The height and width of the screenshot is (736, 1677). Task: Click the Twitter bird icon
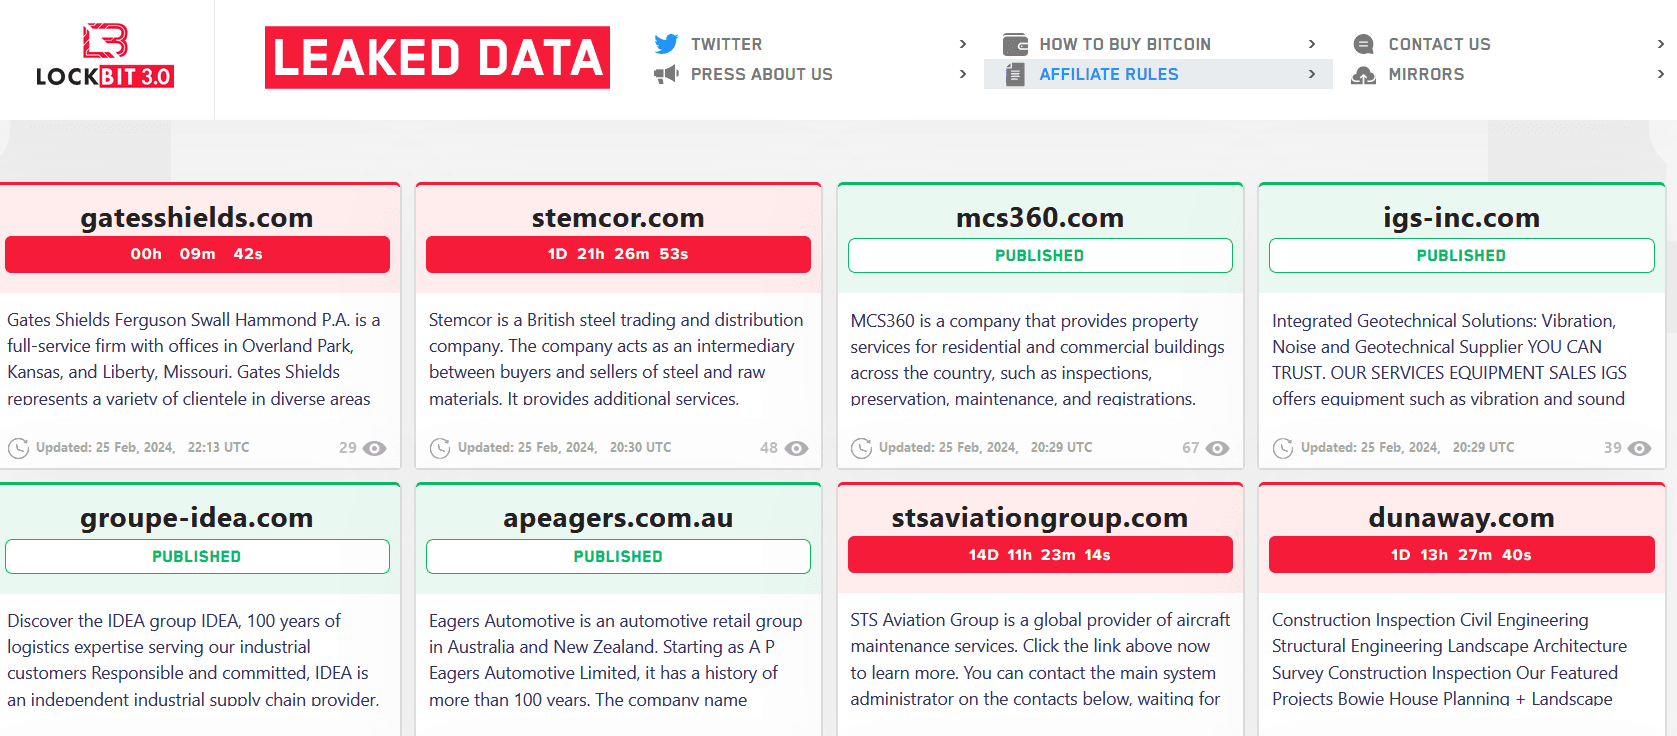(x=666, y=44)
